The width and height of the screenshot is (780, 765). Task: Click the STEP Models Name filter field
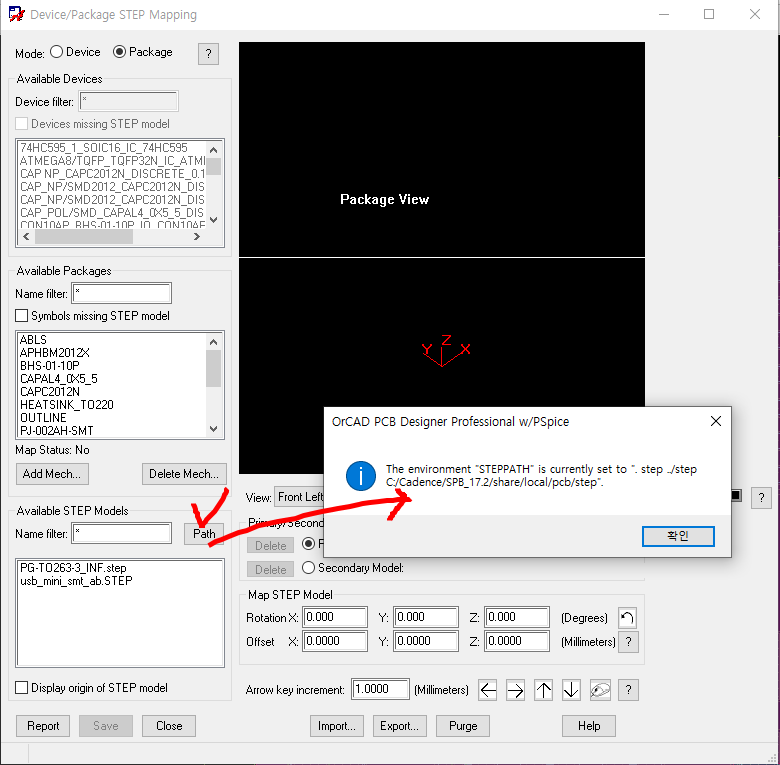[x=122, y=534]
